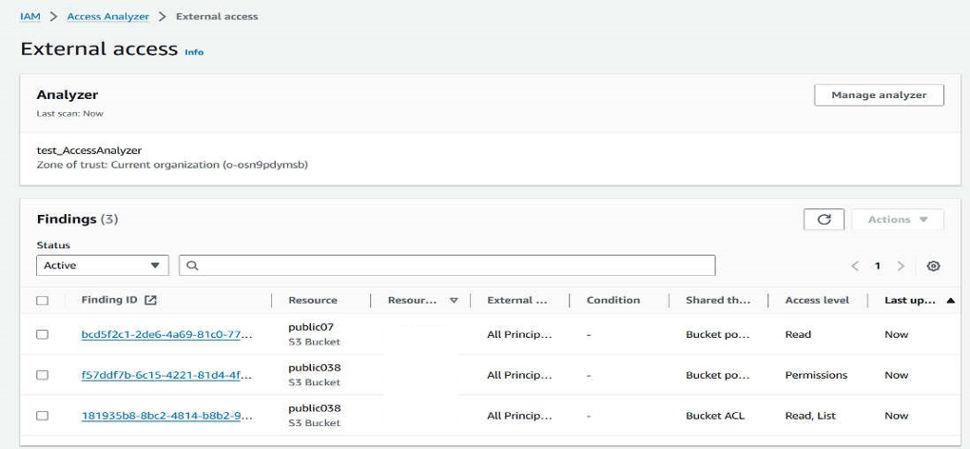Click the sort arrow on Resource owner column
The height and width of the screenshot is (449, 970).
454,300
